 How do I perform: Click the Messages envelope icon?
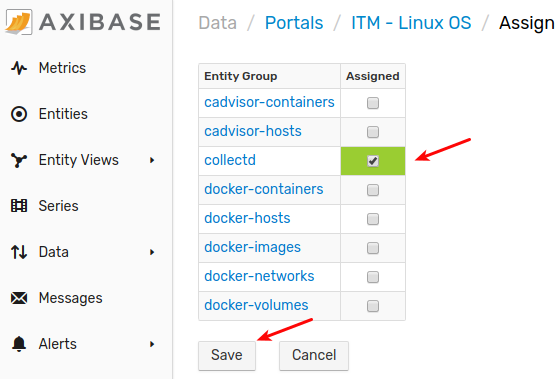19,298
